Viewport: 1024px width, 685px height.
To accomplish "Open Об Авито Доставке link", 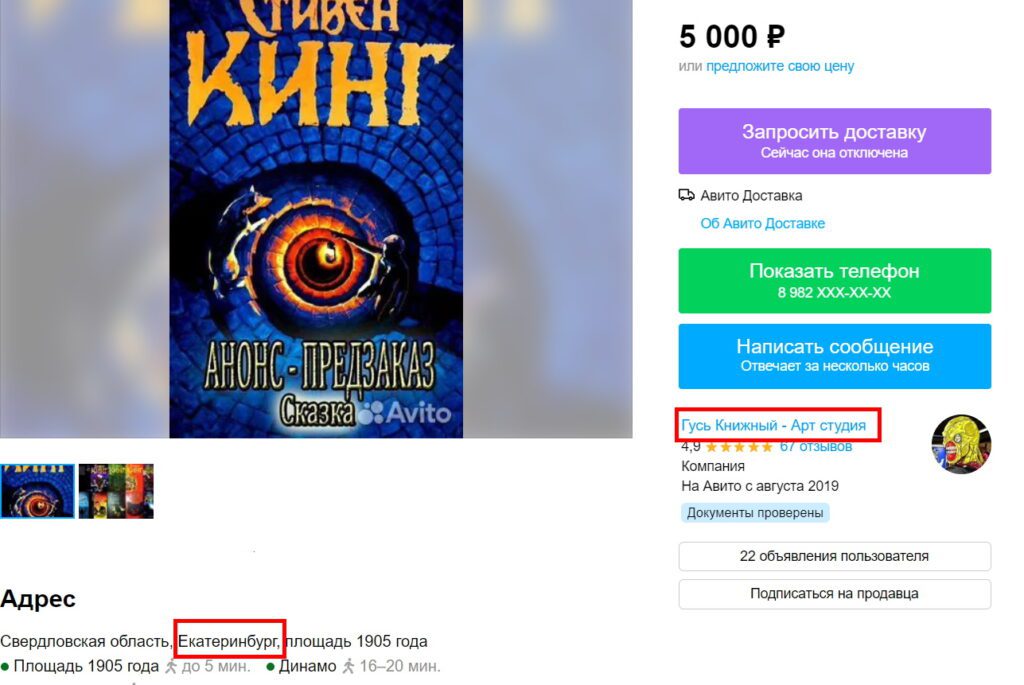I will [x=762, y=223].
